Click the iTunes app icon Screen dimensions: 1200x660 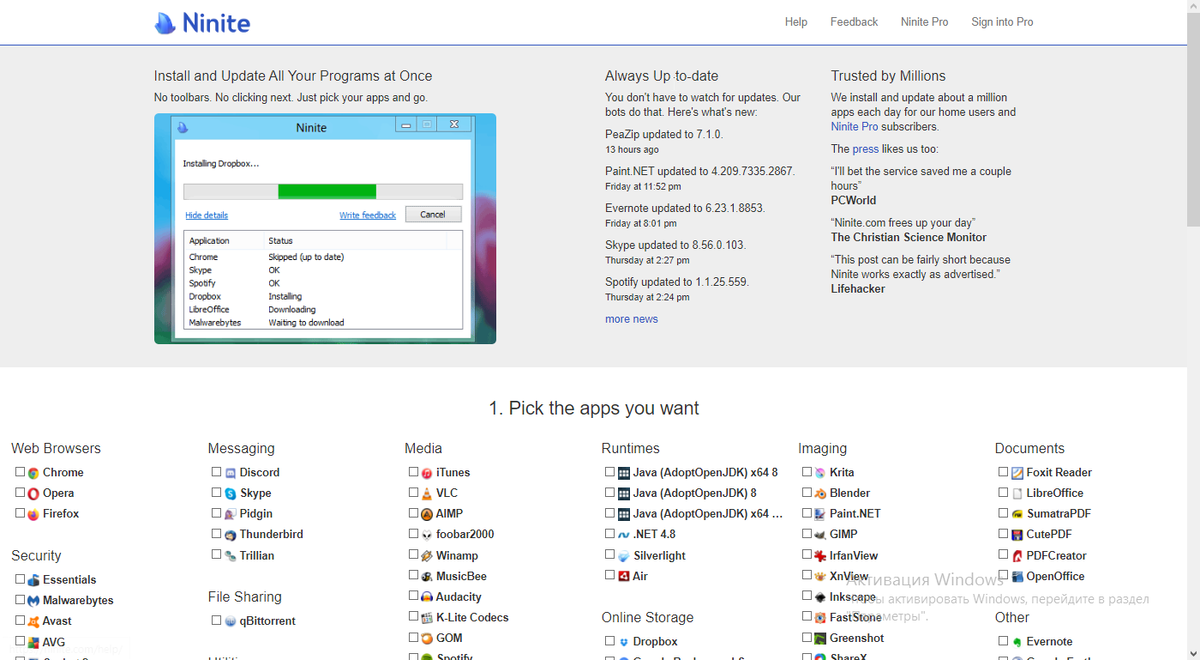coord(427,472)
